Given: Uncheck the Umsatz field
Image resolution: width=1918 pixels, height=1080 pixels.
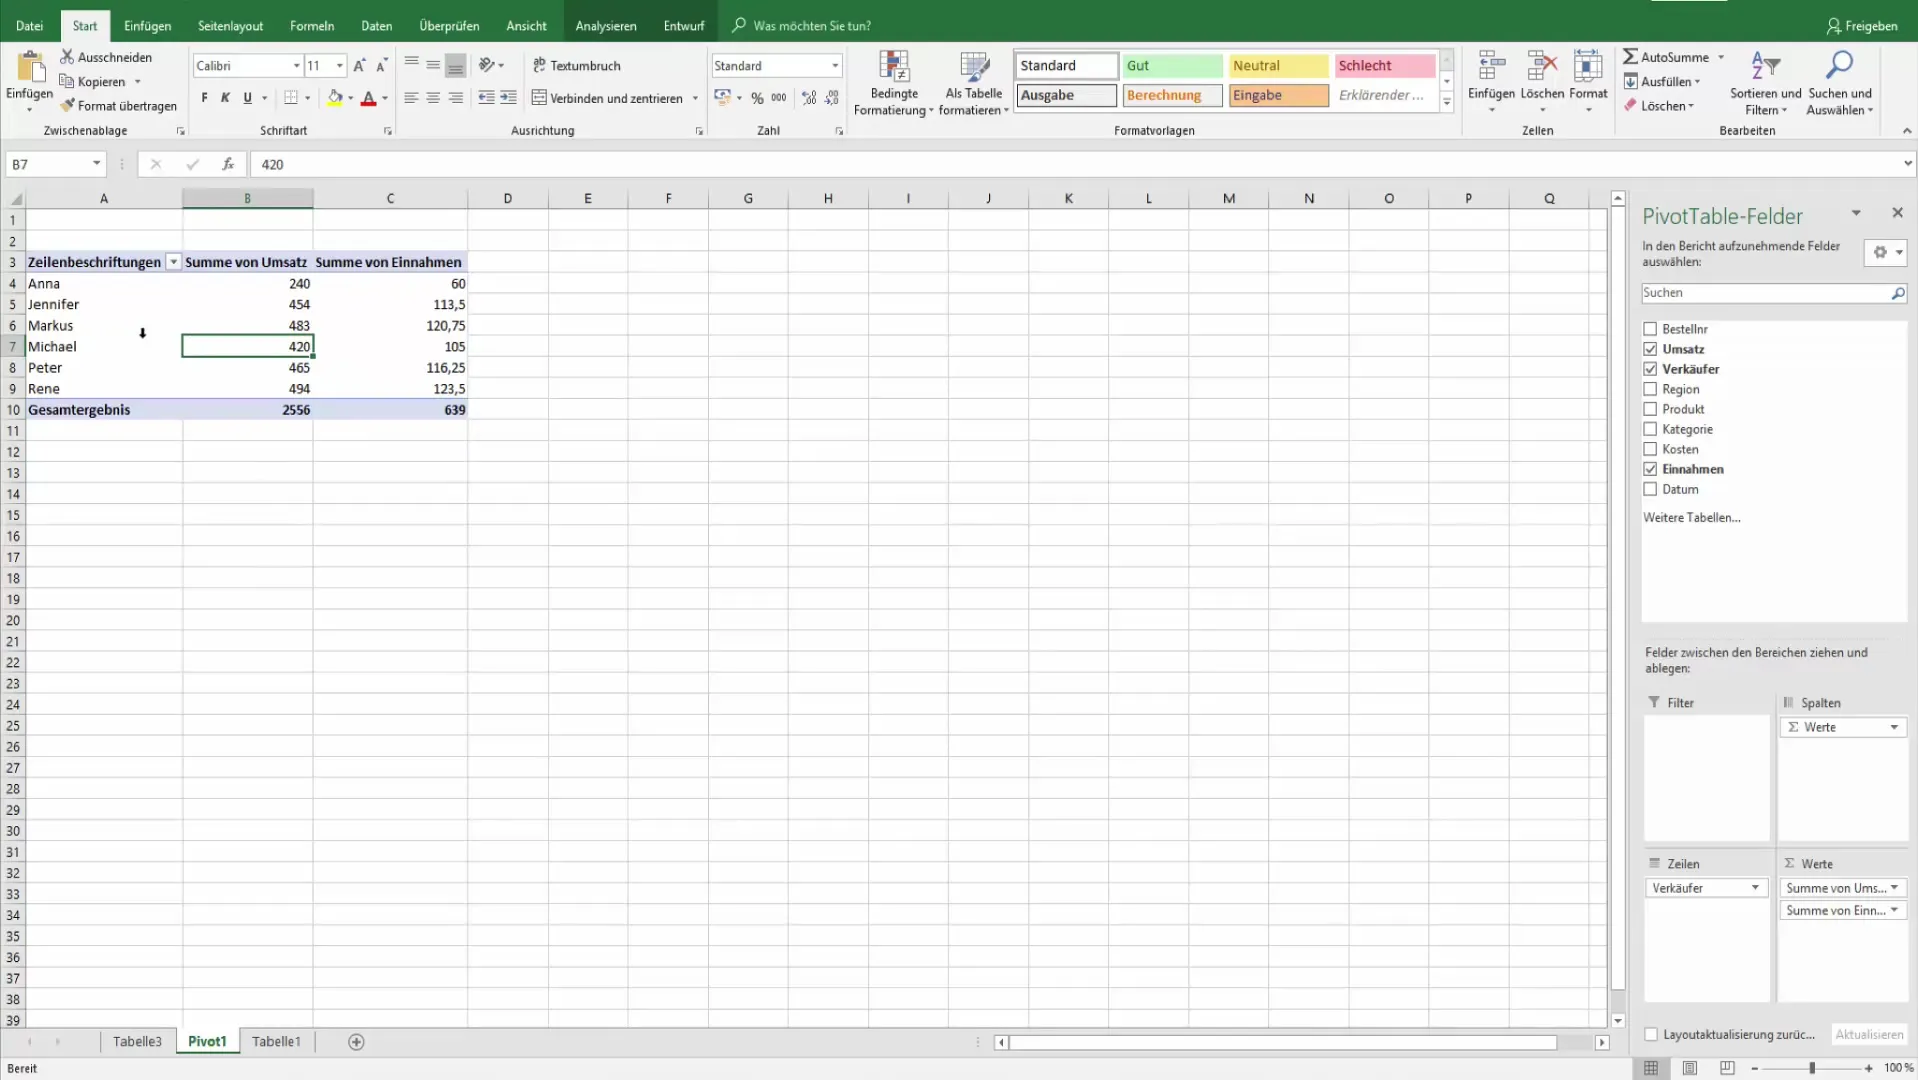Looking at the screenshot, I should tap(1650, 349).
